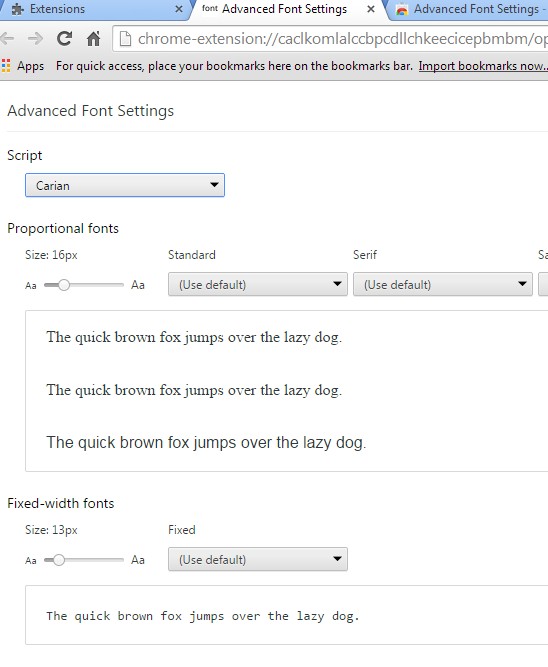
Task: Open the Apps grid shortcut
Action: click(6, 66)
